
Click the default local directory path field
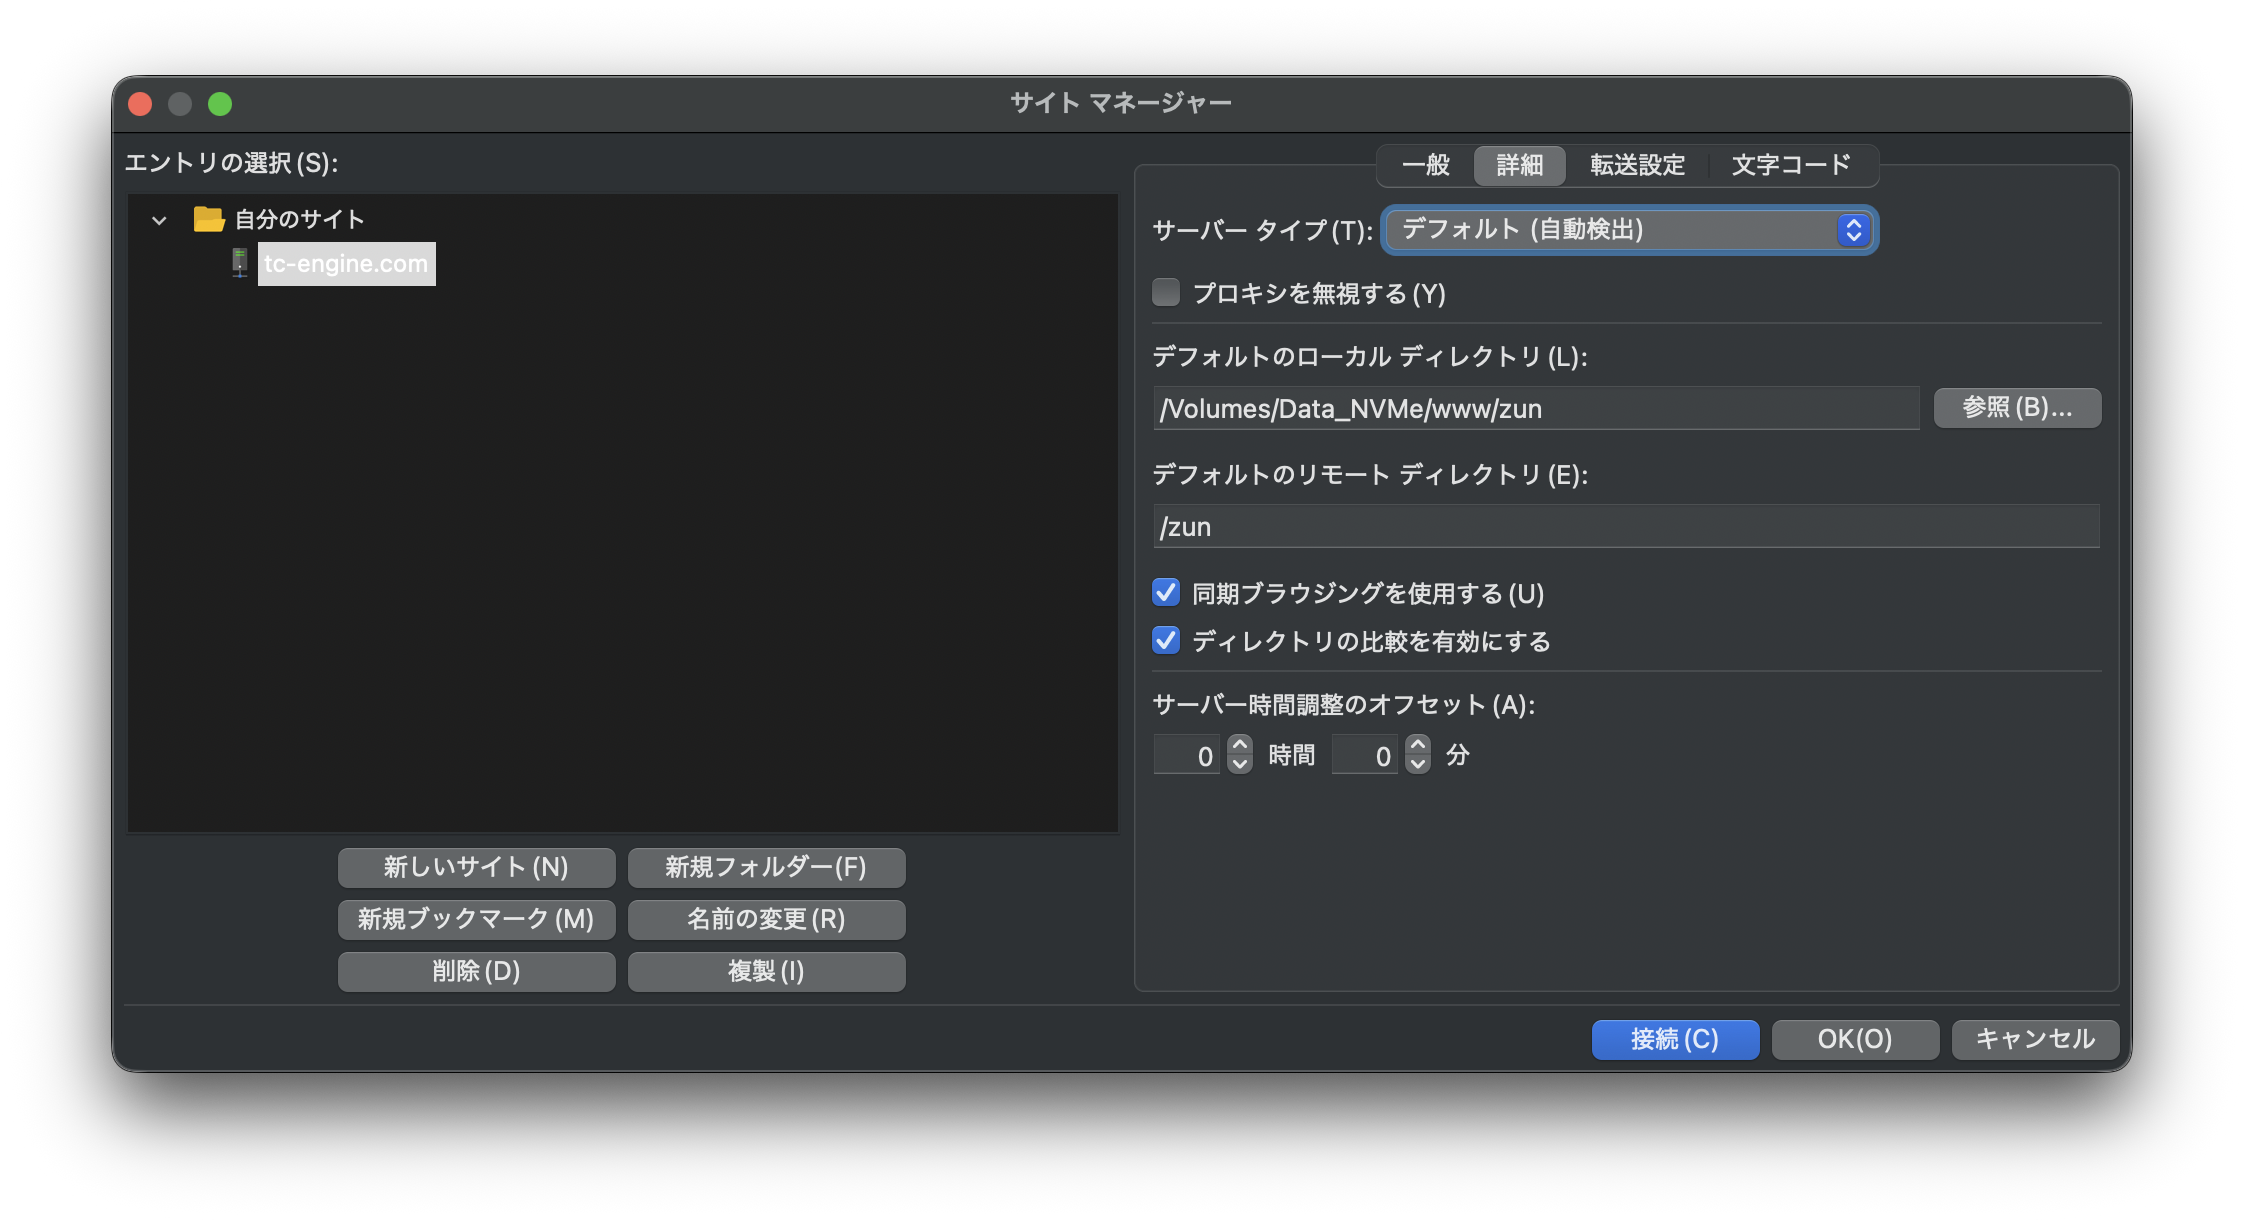(1535, 409)
